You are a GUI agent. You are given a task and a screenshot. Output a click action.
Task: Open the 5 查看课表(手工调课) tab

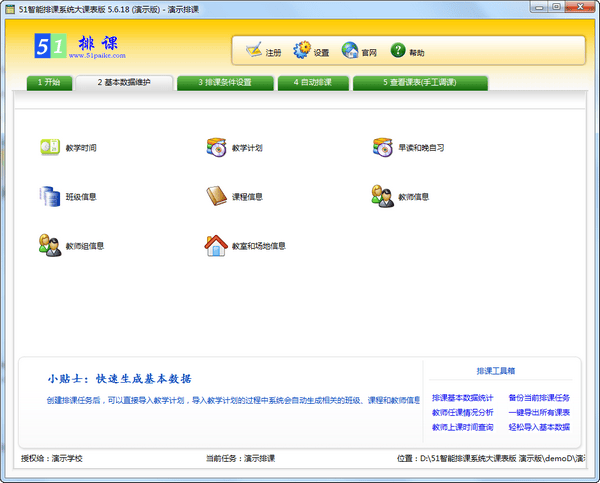(420, 82)
